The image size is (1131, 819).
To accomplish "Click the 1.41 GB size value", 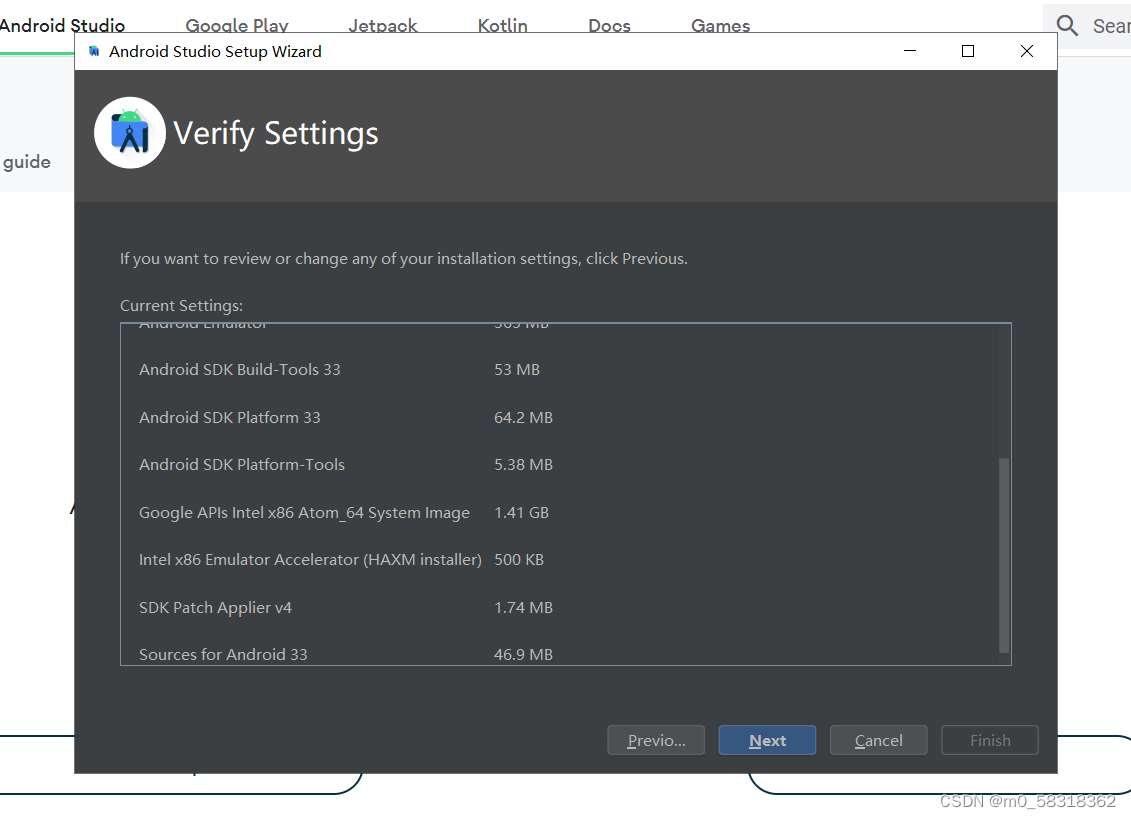I will coord(522,512).
